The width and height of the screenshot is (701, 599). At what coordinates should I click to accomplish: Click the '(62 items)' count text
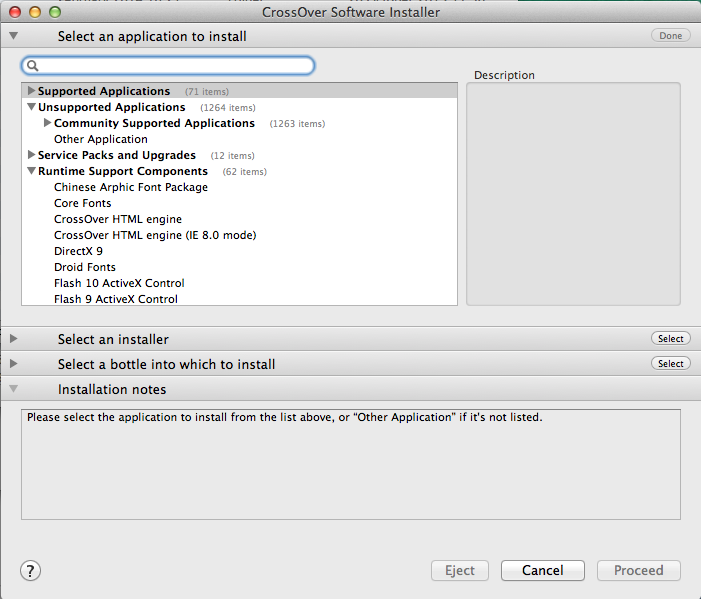click(245, 172)
